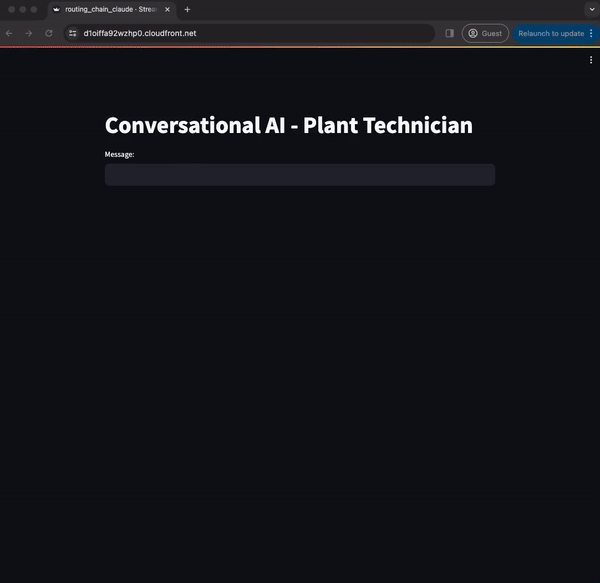The width and height of the screenshot is (600, 583).
Task: Click the address bar URL
Action: 140,34
